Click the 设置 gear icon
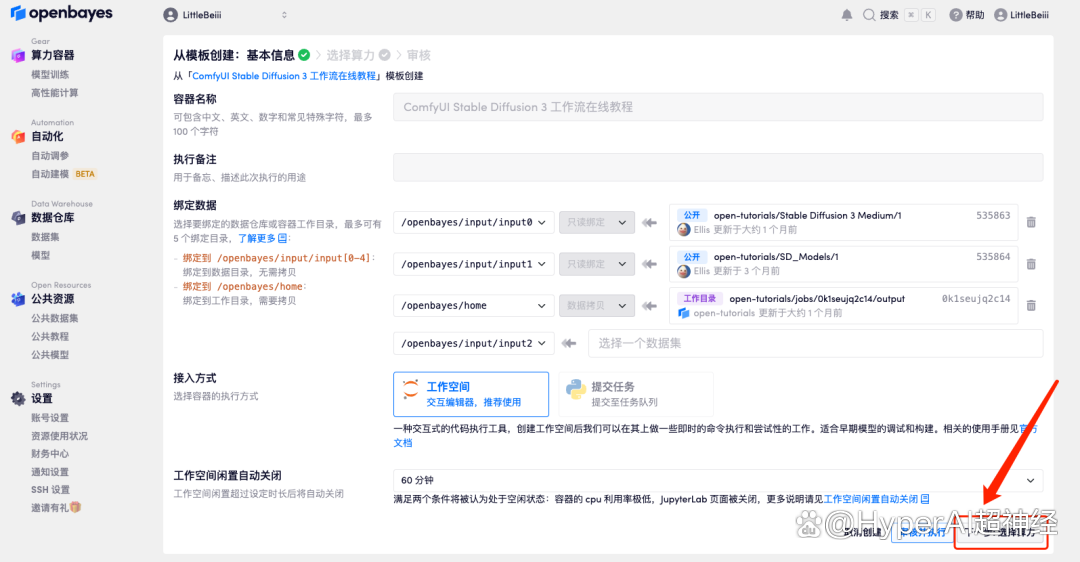The width and height of the screenshot is (1080, 562). tap(18, 399)
